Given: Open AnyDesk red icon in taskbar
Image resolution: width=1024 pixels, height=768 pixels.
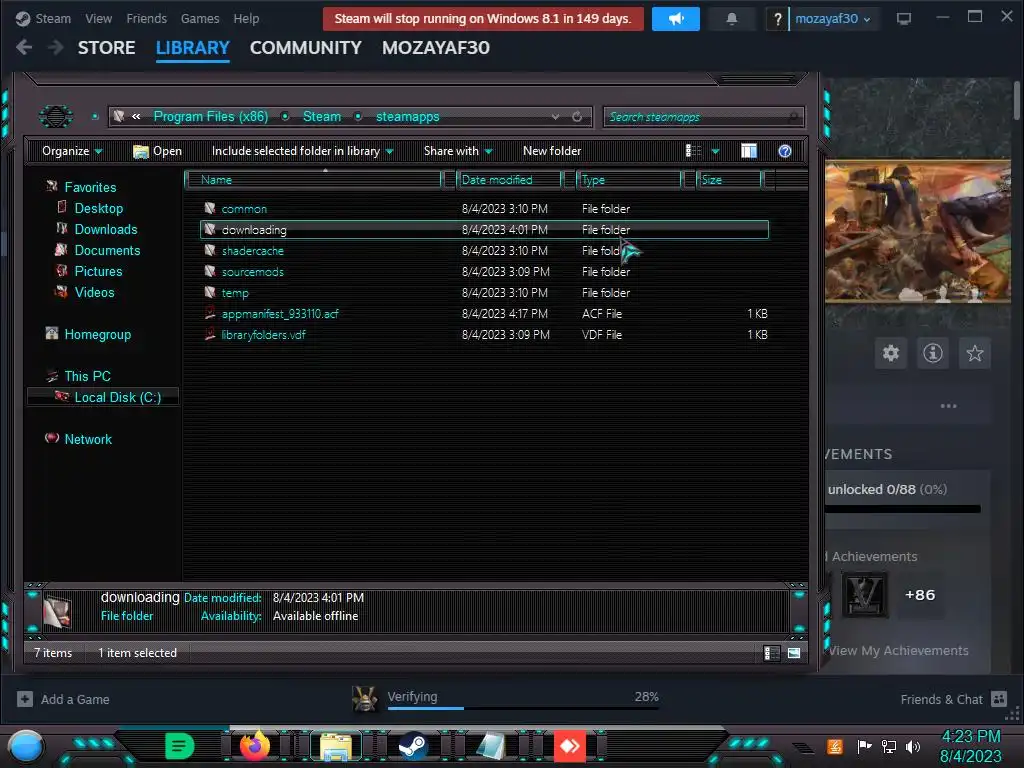Looking at the screenshot, I should [x=569, y=746].
